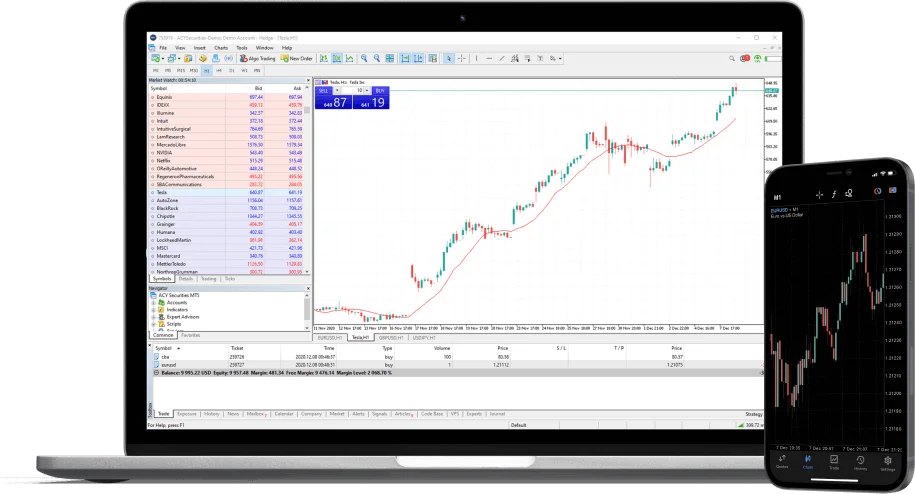Open the Charts menu
Screen dimensions: 915x494
click(x=220, y=47)
